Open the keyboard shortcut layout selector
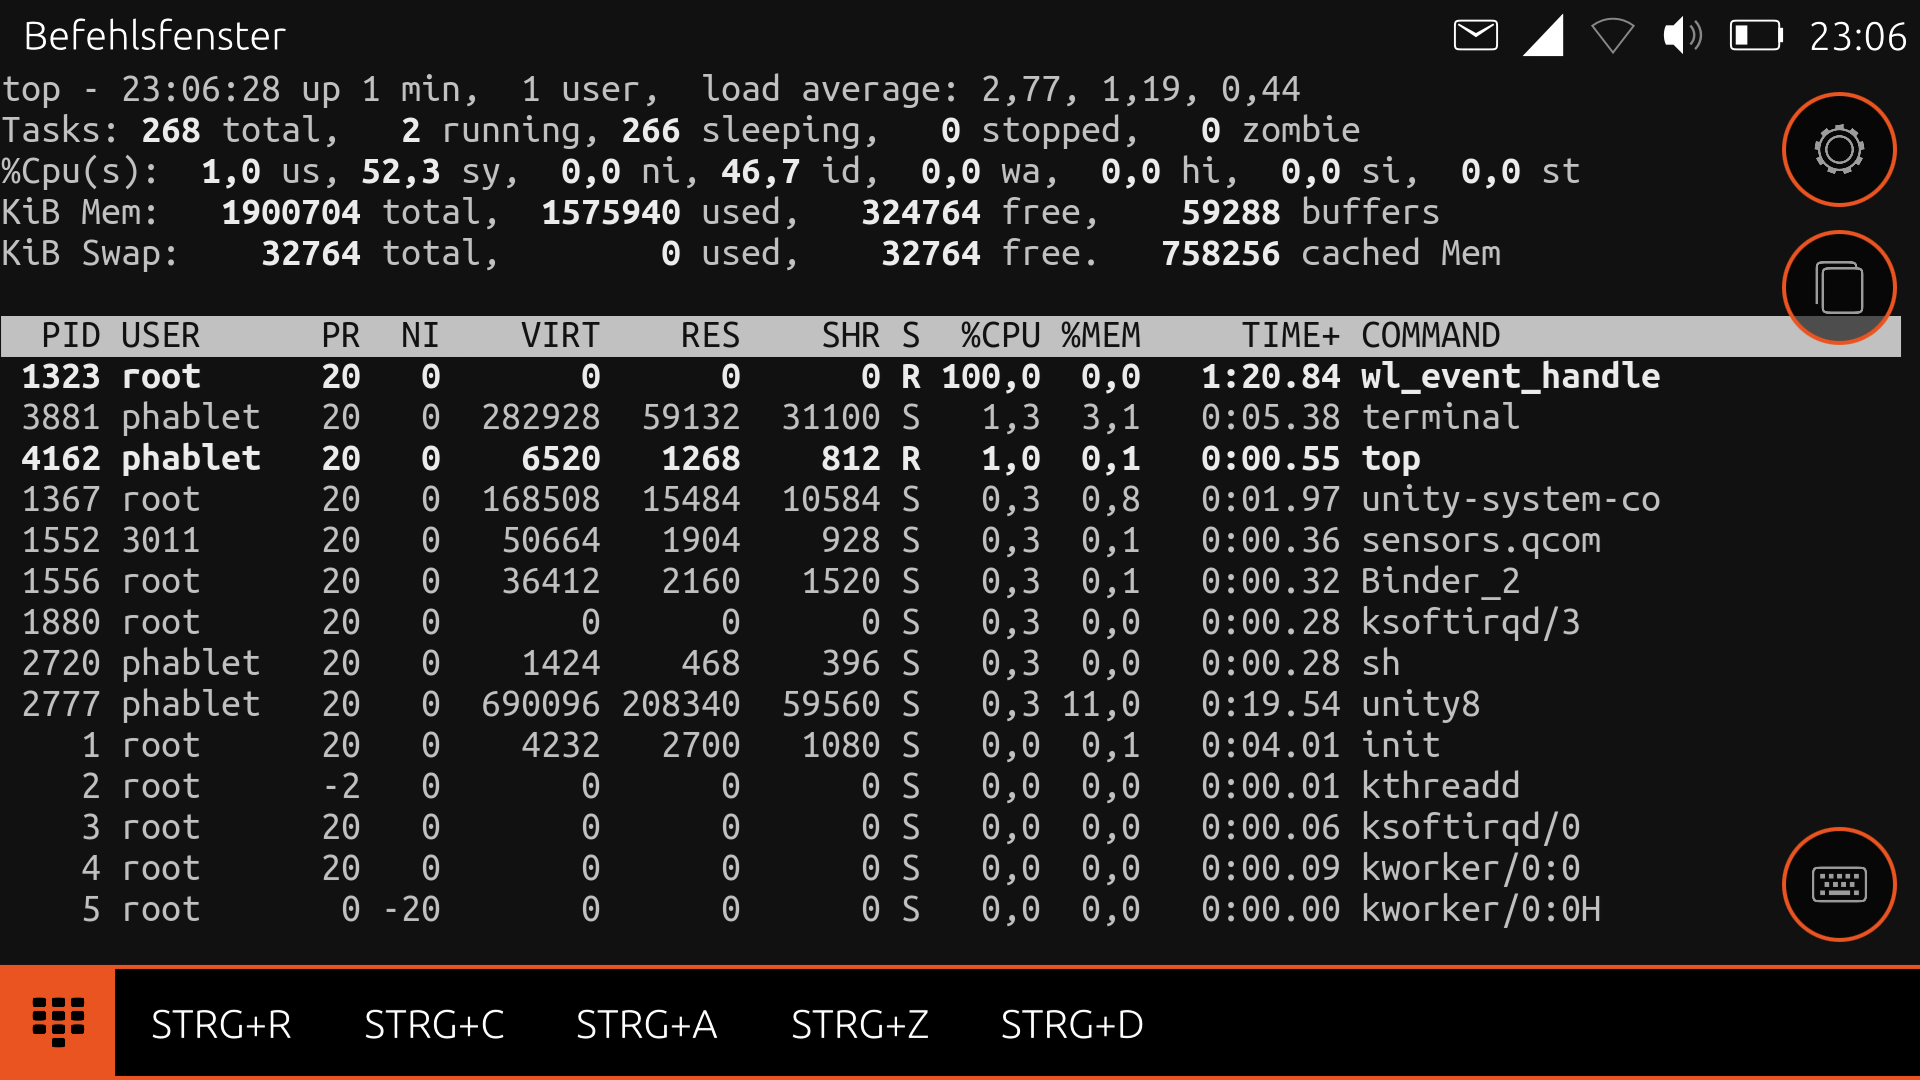This screenshot has width=1920, height=1080. (x=58, y=1023)
